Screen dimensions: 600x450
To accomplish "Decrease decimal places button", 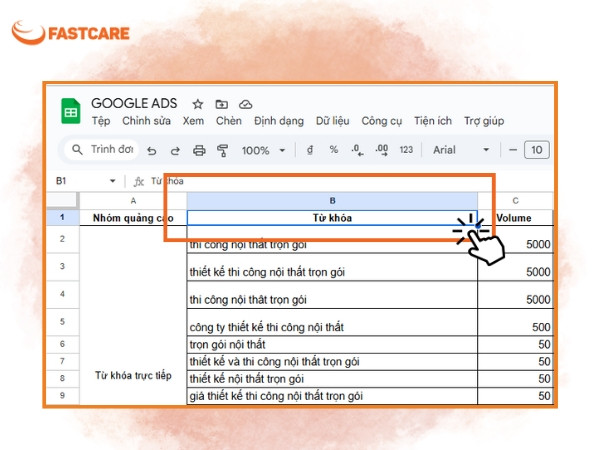I will pyautogui.click(x=357, y=150).
